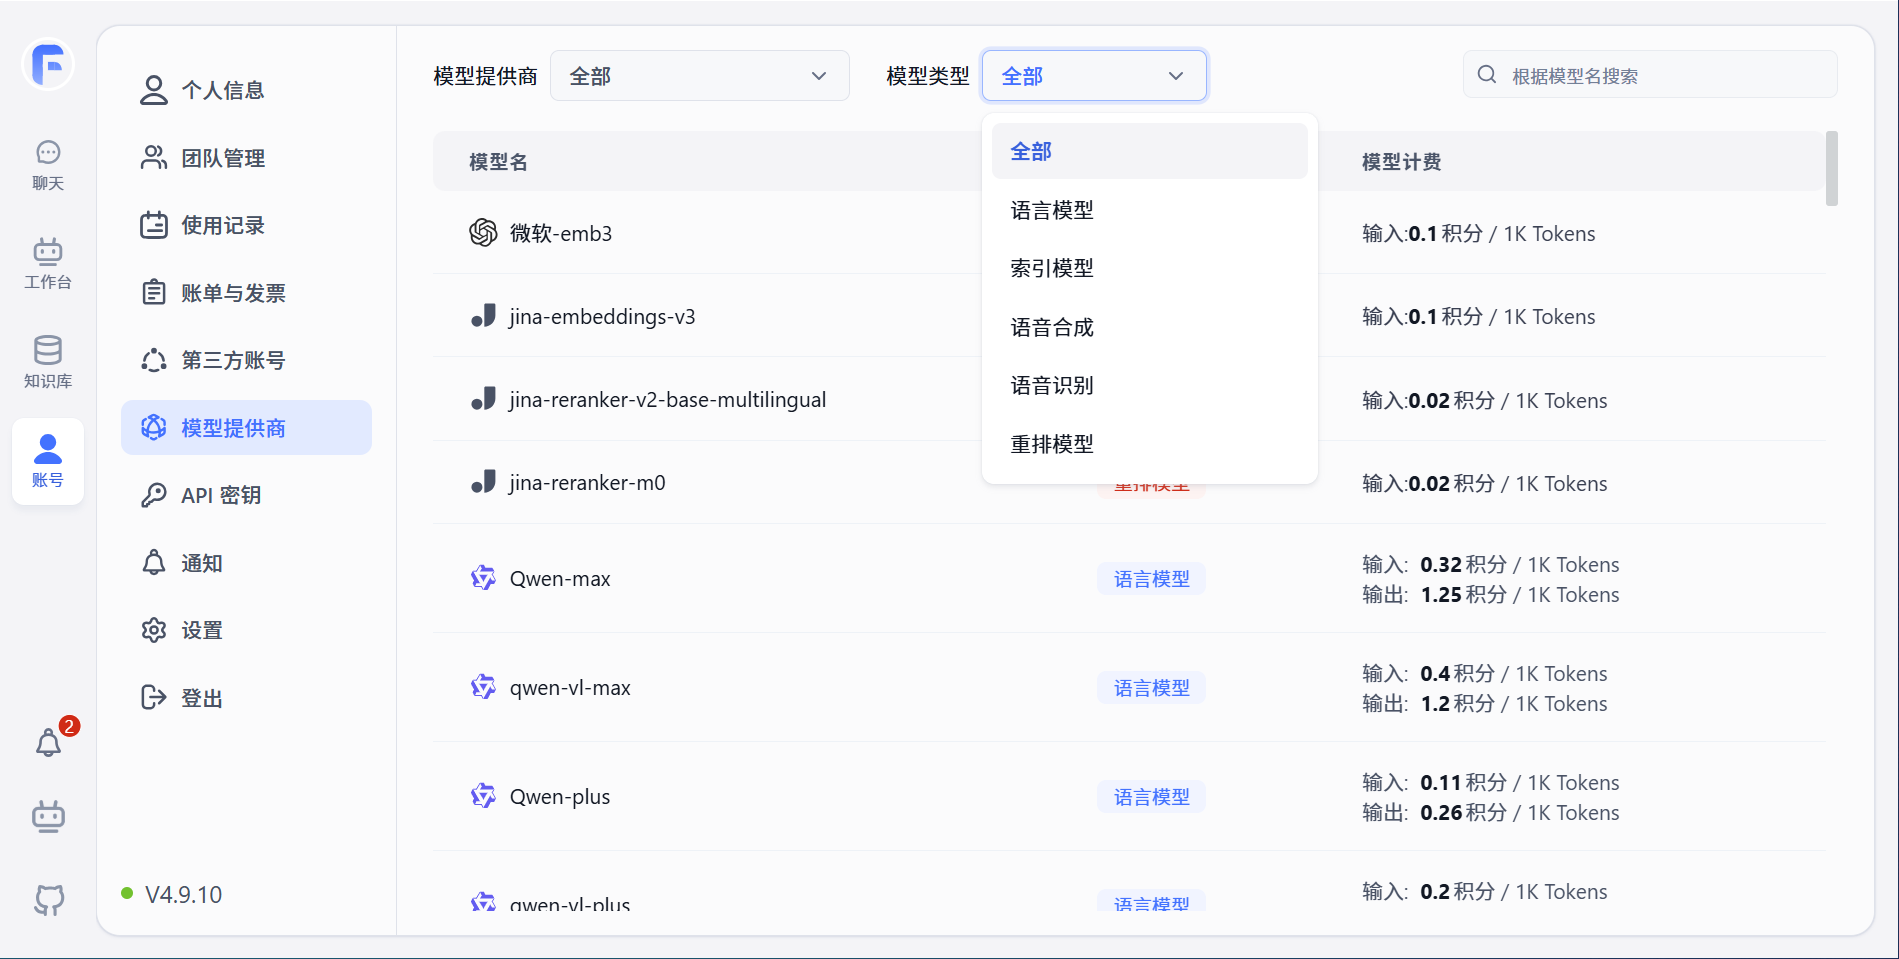Go to 团队管理 page

246,158
